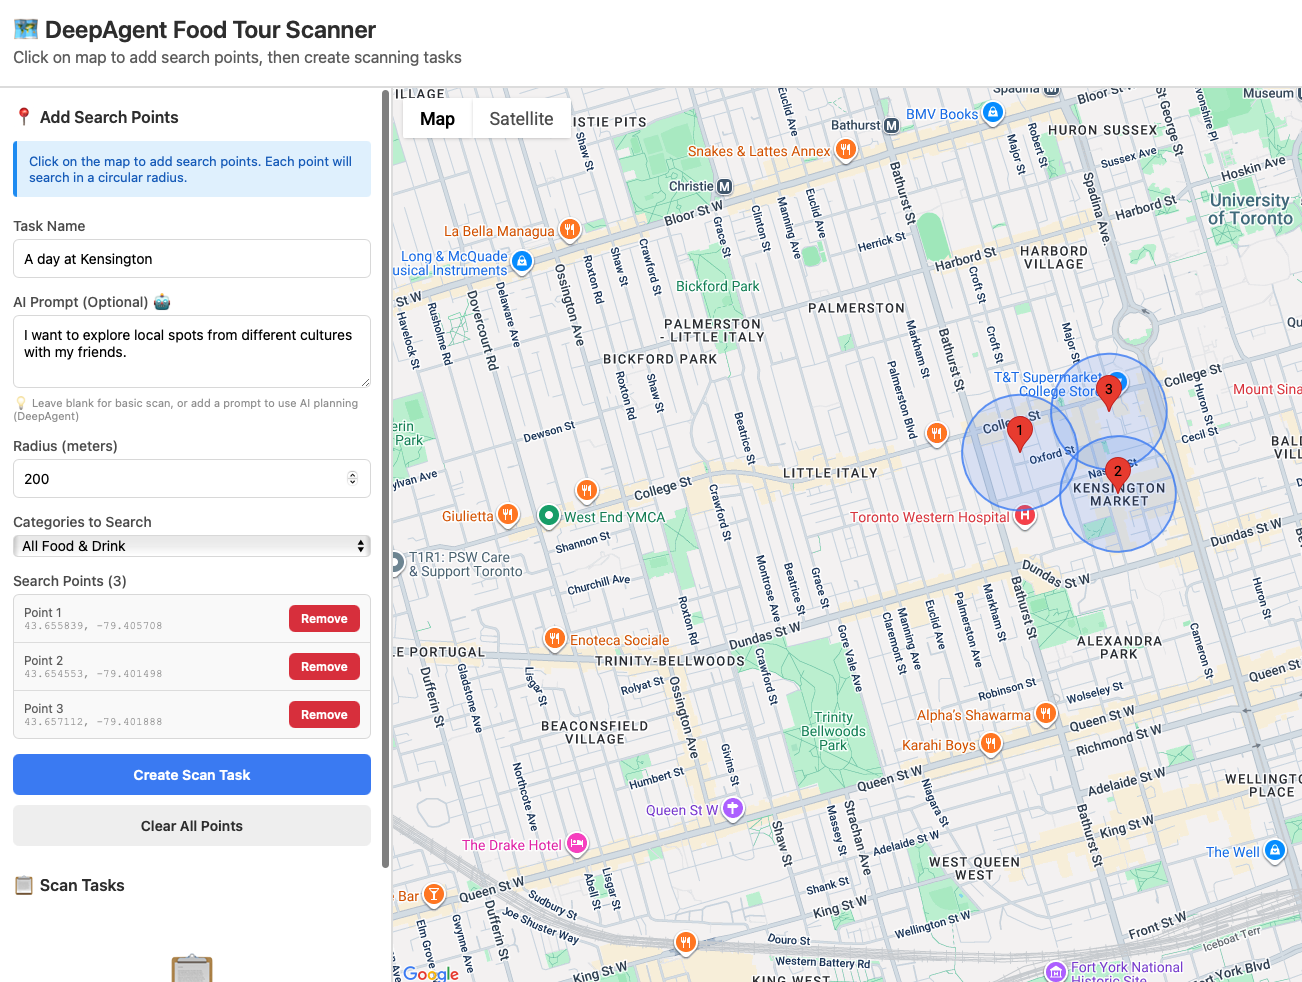
Task: Click Point 1 coordinates text
Action: click(93, 626)
